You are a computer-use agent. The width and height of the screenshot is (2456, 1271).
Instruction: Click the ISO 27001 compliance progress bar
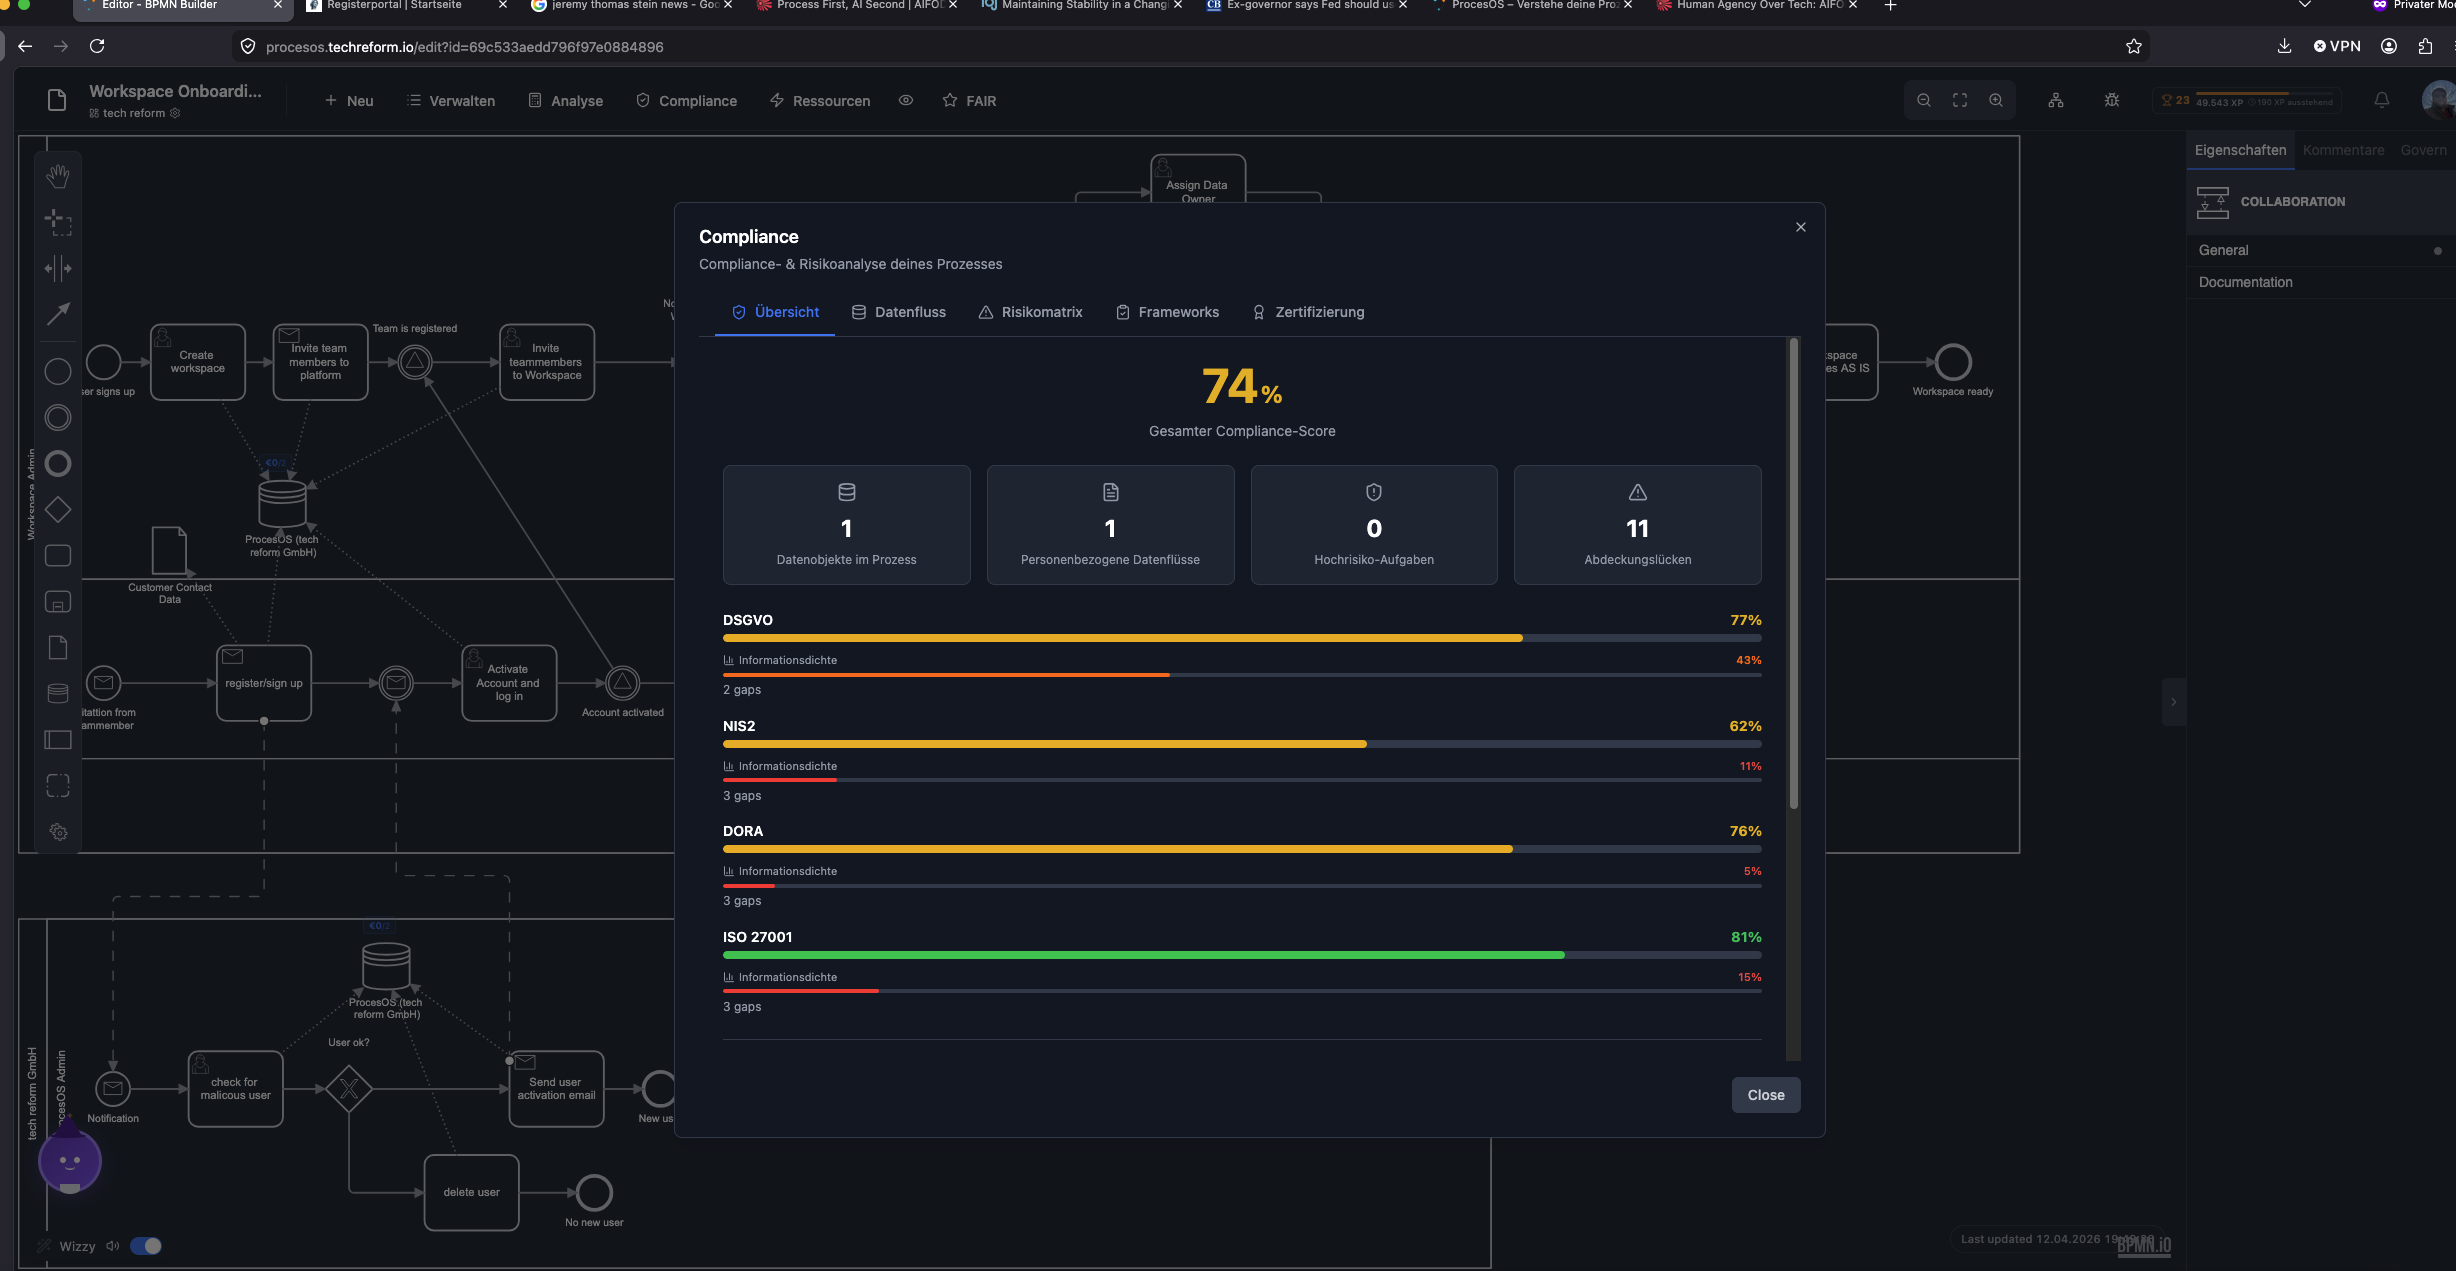pyautogui.click(x=1242, y=955)
